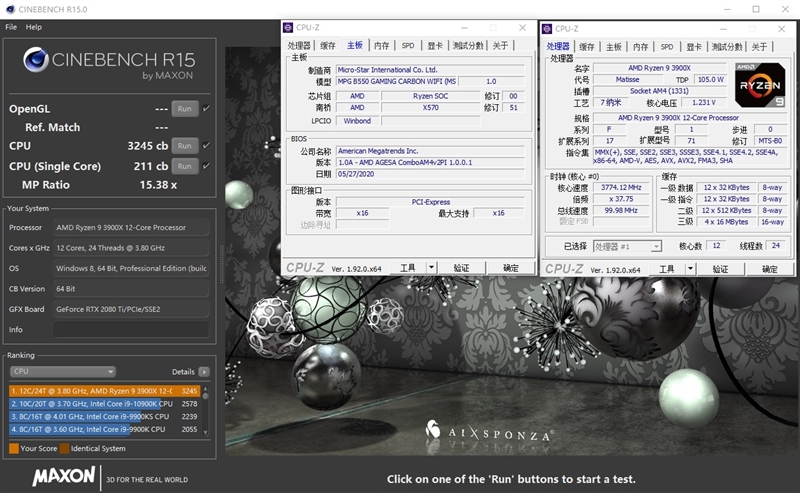Image resolution: width=800 pixels, height=493 pixels.
Task: Toggle the OpenGL test checkbox
Action: pyautogui.click(x=206, y=108)
